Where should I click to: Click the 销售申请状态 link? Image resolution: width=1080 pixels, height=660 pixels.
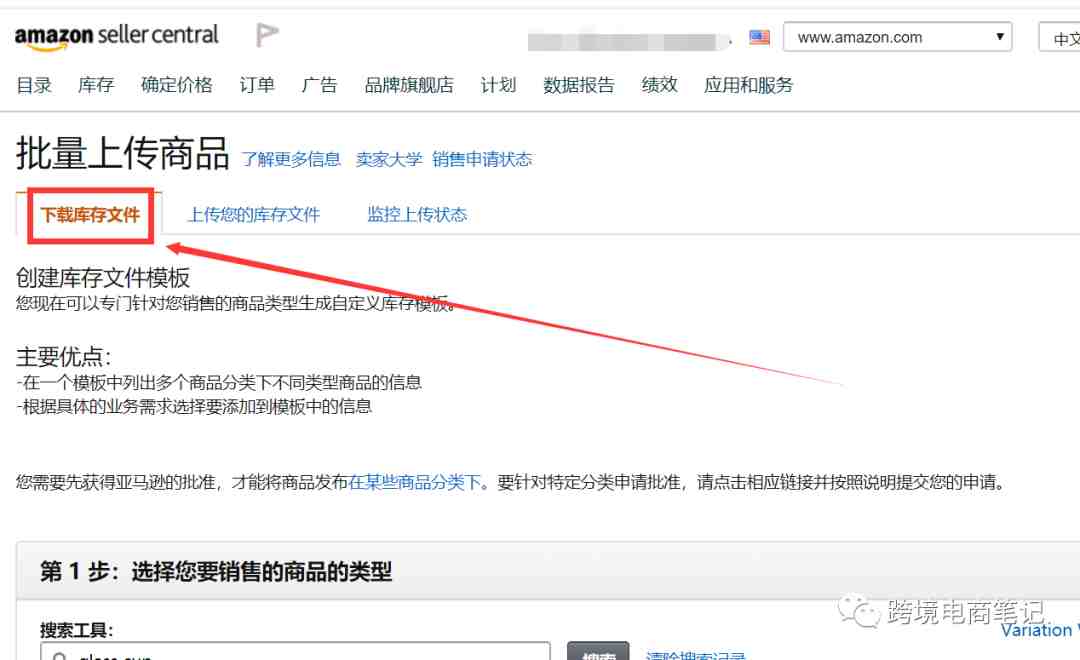482,160
